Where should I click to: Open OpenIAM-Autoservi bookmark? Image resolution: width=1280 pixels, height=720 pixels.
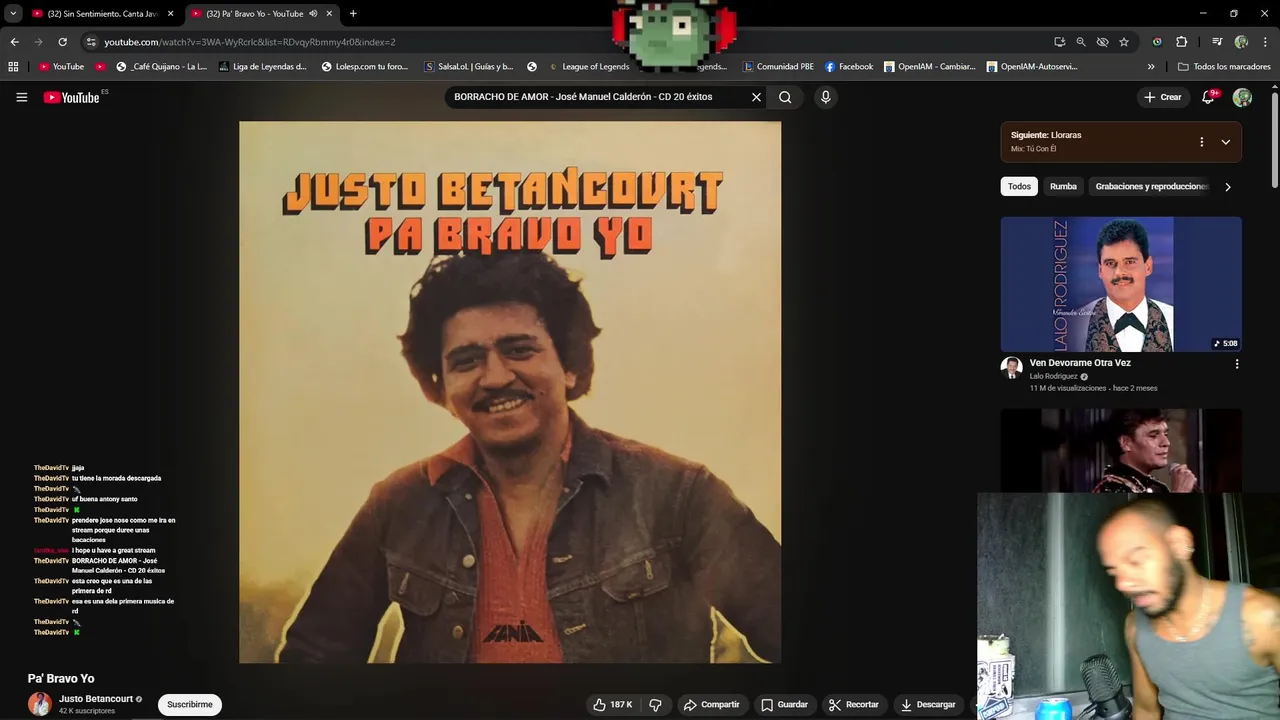coord(1032,67)
